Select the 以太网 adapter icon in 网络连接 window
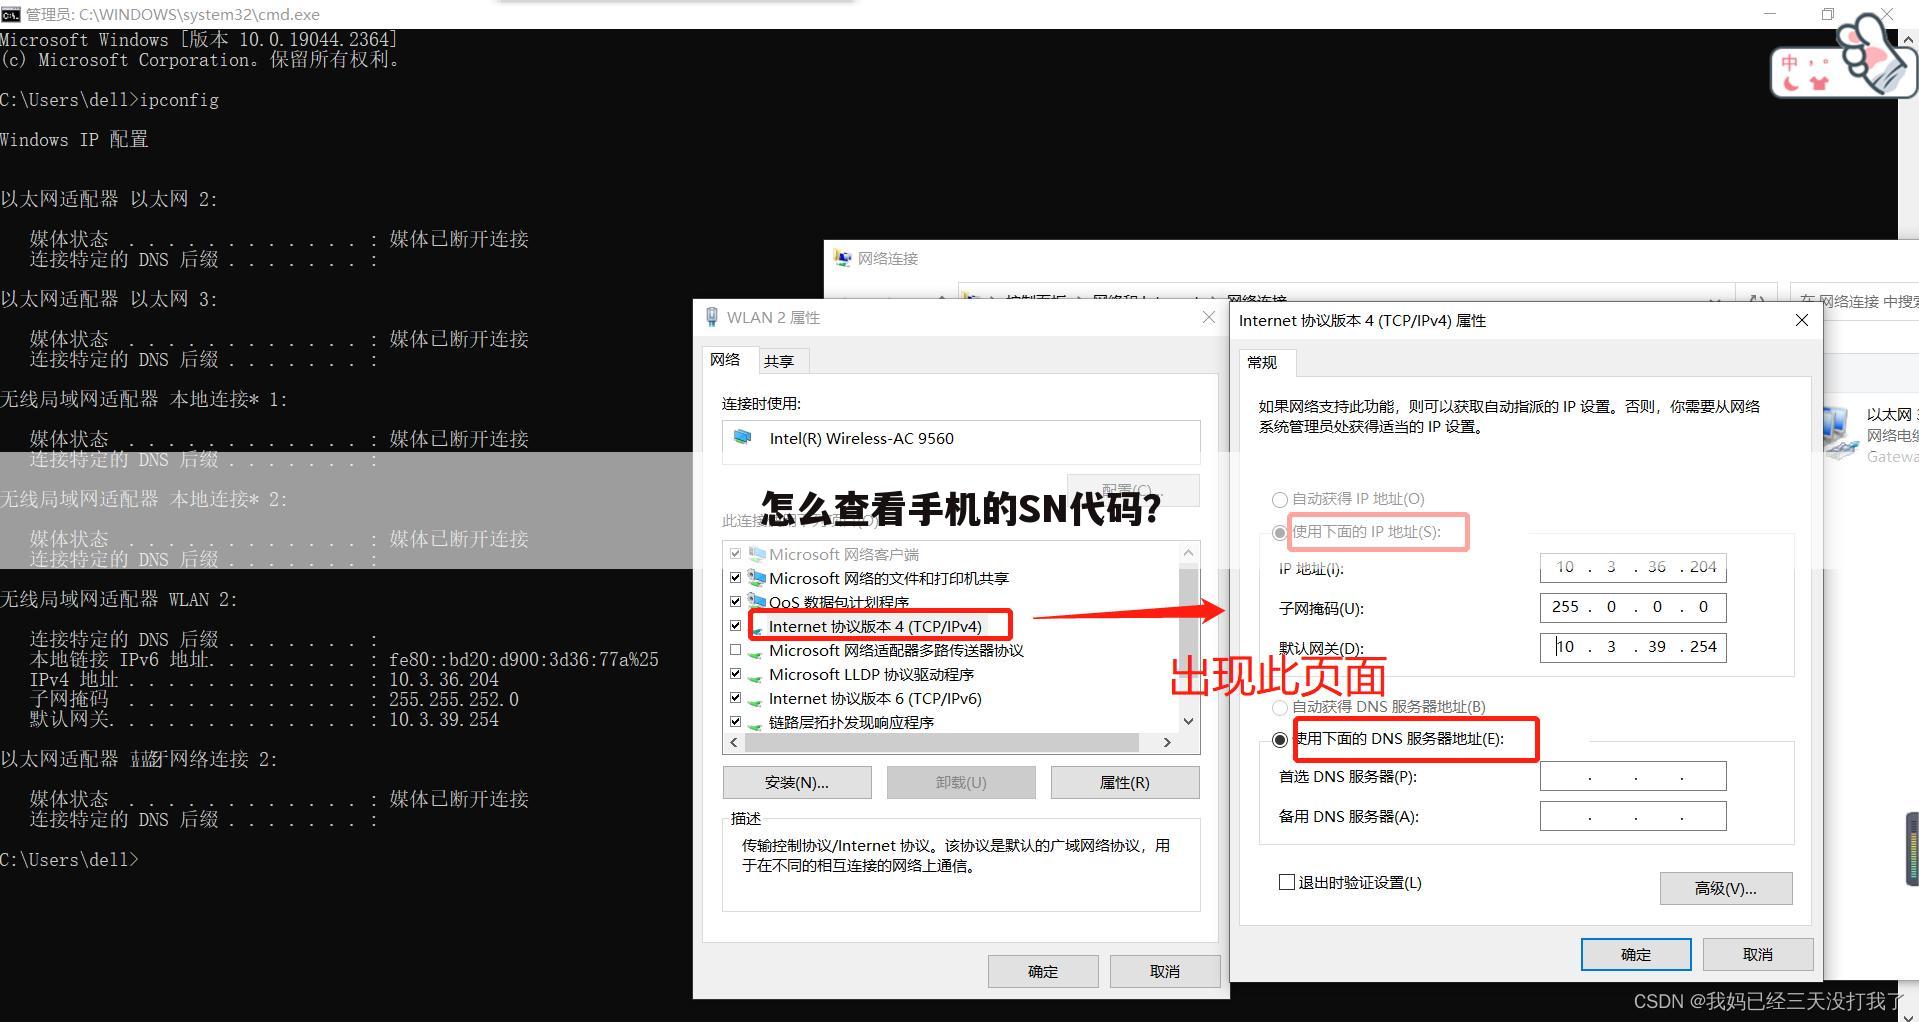The height and width of the screenshot is (1022, 1919). pos(1840,428)
